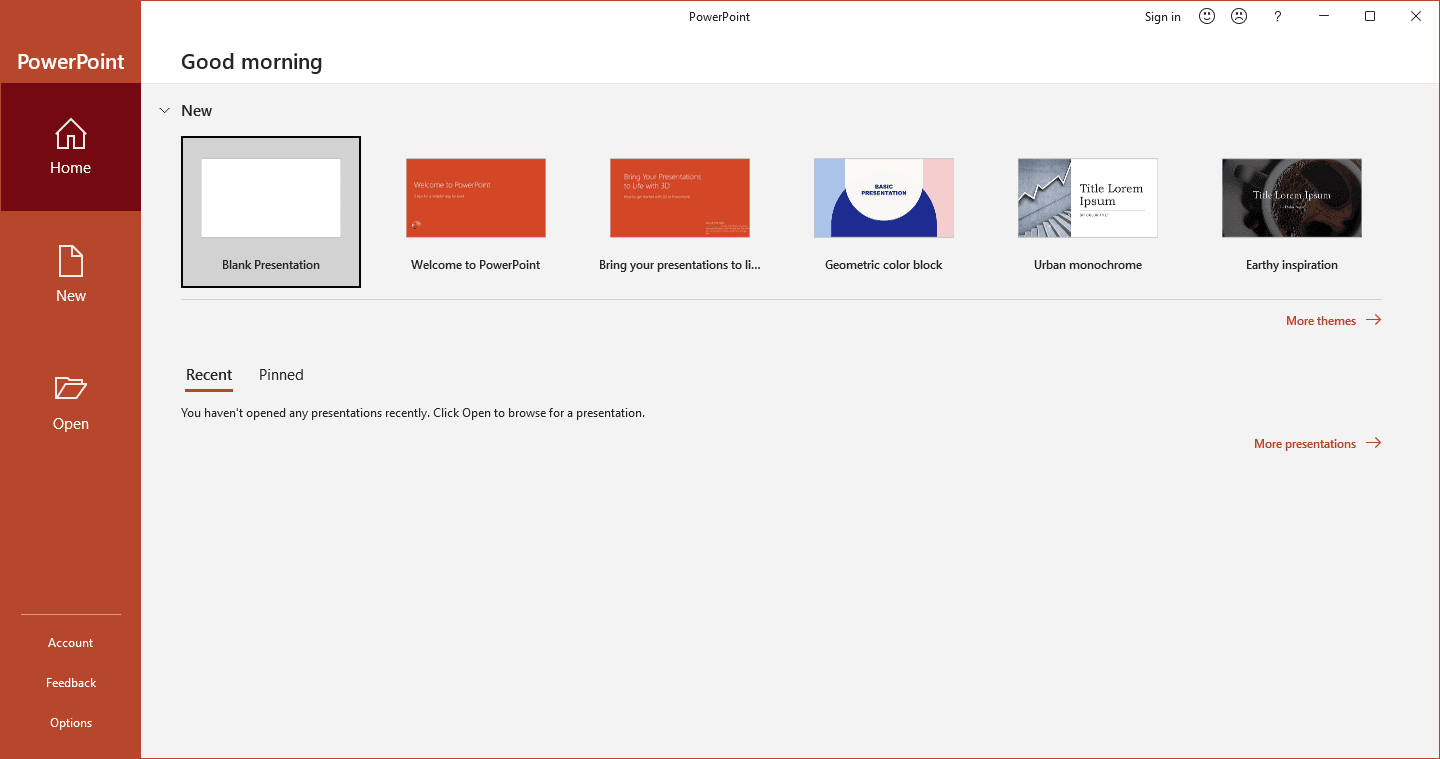Open the Account page
The height and width of the screenshot is (759, 1440).
point(70,643)
